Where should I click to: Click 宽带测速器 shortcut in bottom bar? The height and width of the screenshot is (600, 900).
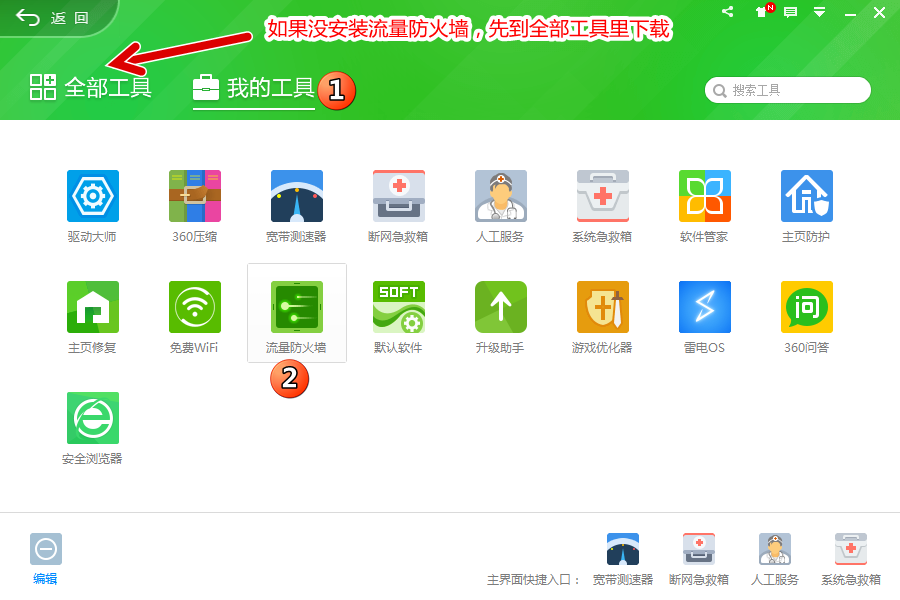click(x=623, y=549)
